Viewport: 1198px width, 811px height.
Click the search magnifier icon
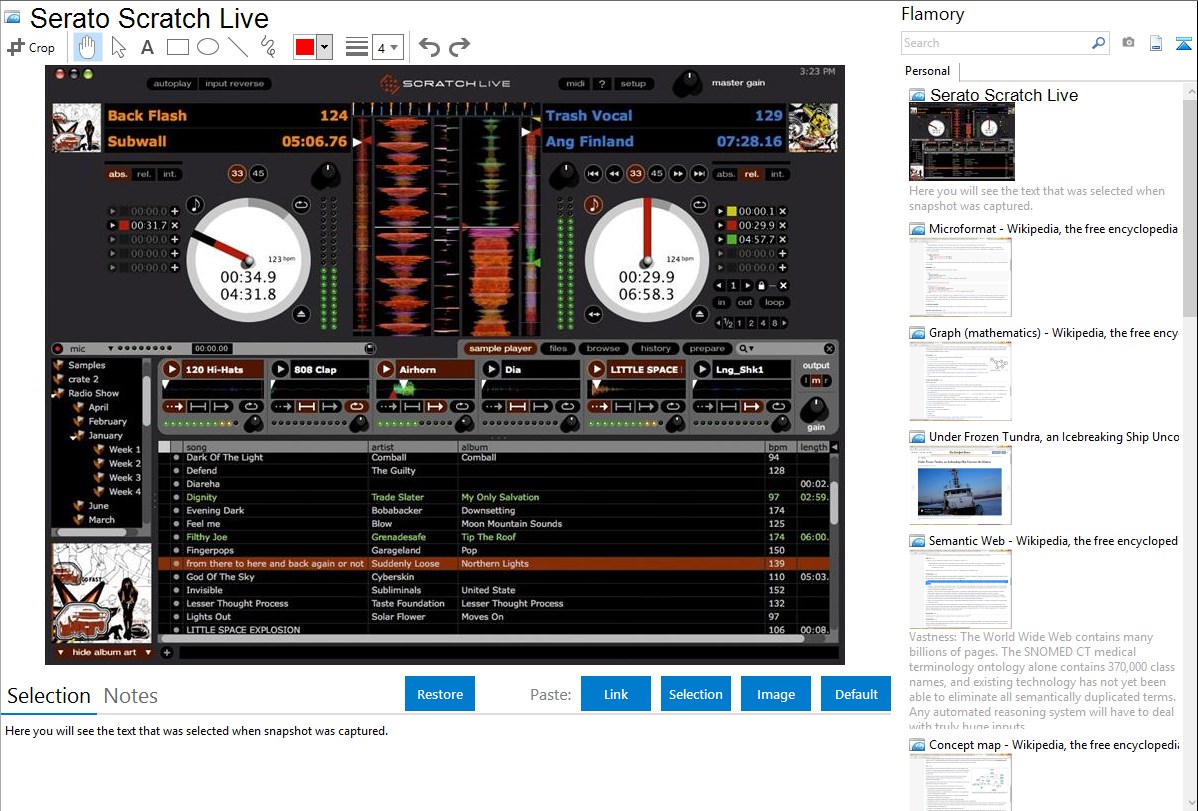pos(1099,43)
